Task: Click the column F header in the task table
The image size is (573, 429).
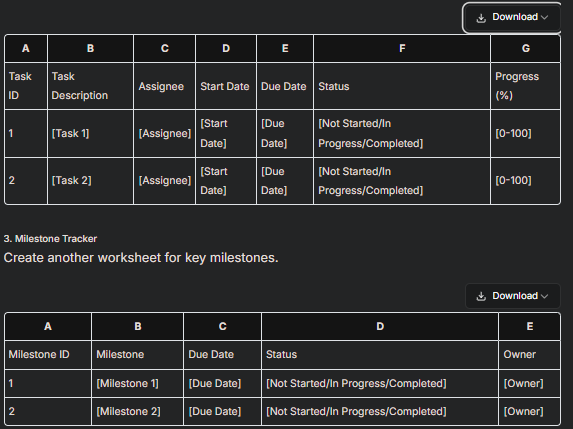Action: [402, 48]
